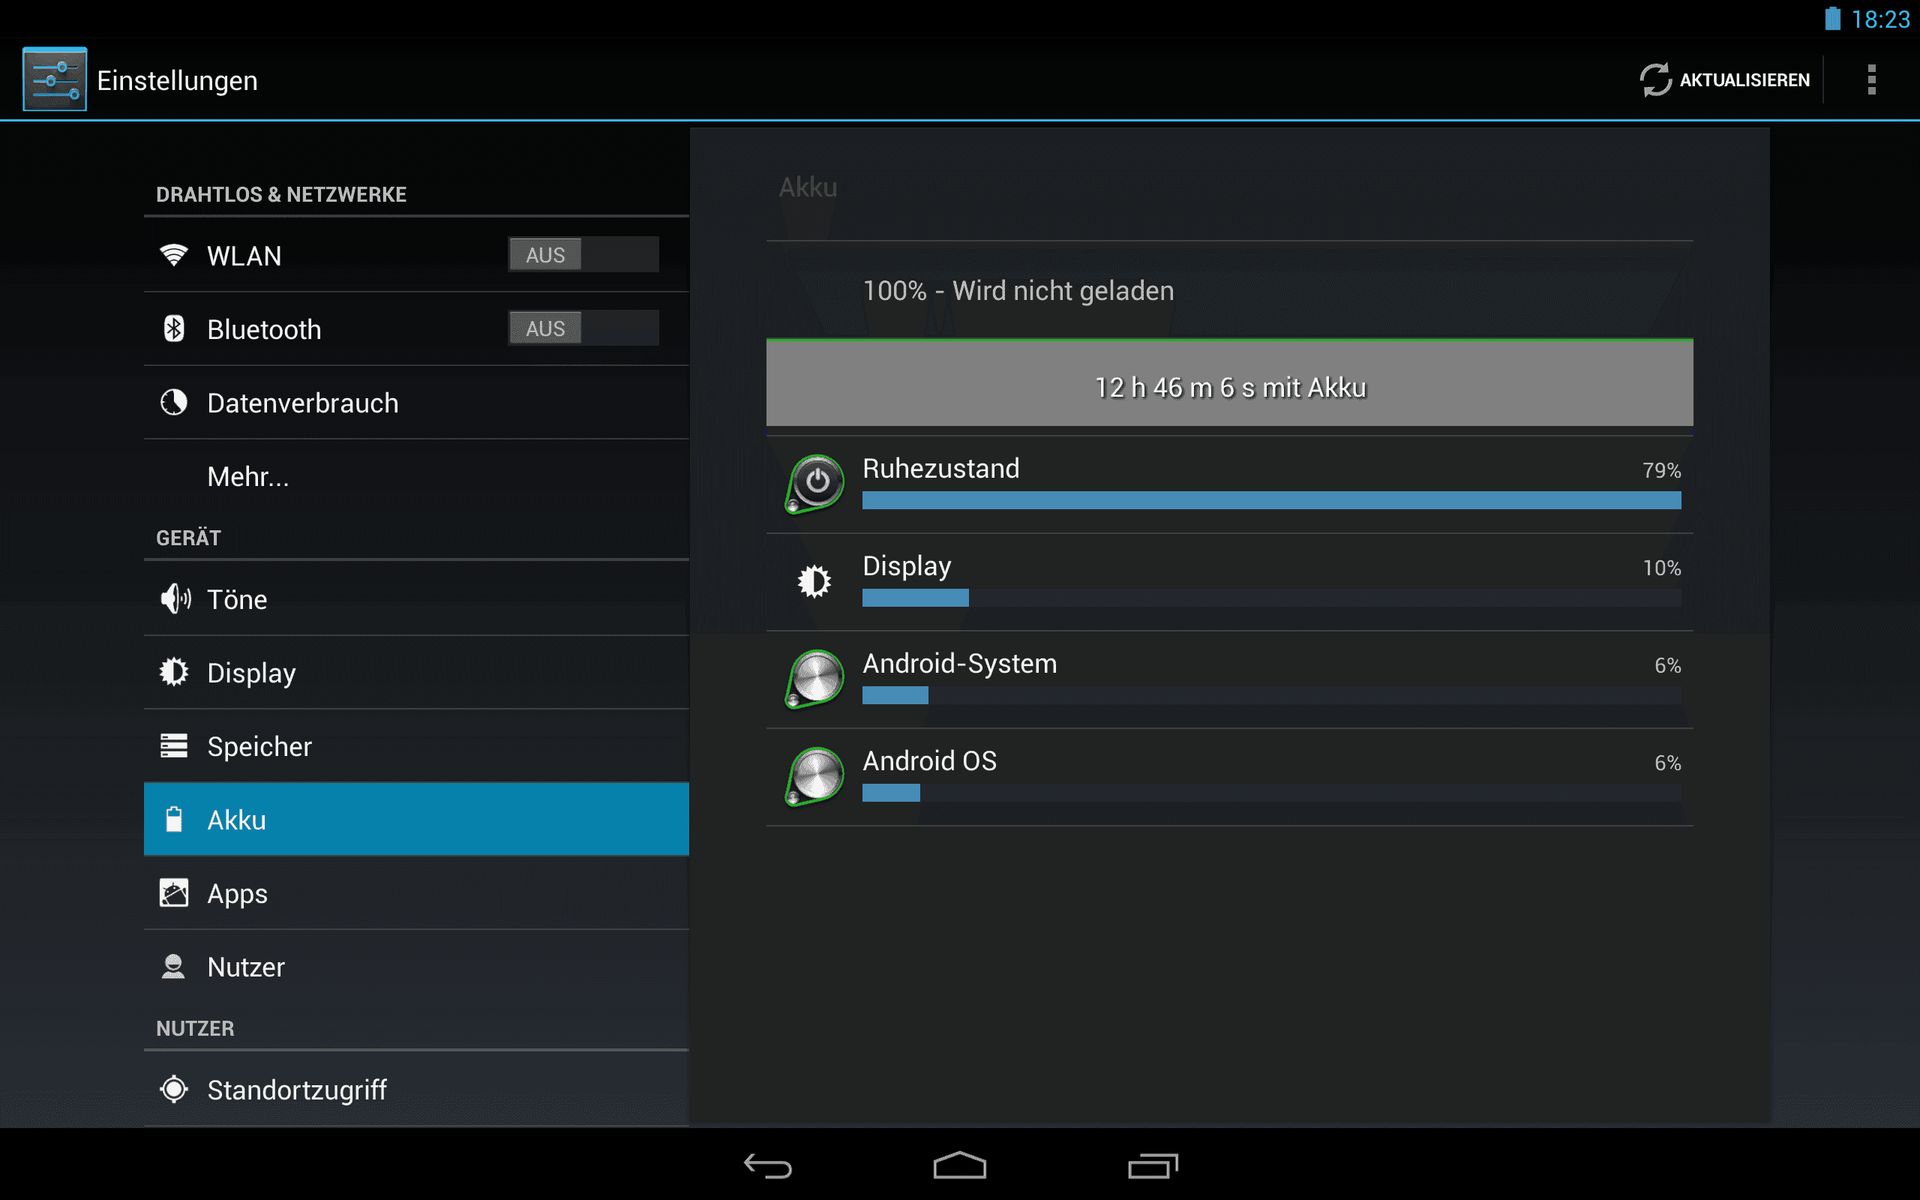
Task: Open Apps settings
Action: tap(416, 893)
